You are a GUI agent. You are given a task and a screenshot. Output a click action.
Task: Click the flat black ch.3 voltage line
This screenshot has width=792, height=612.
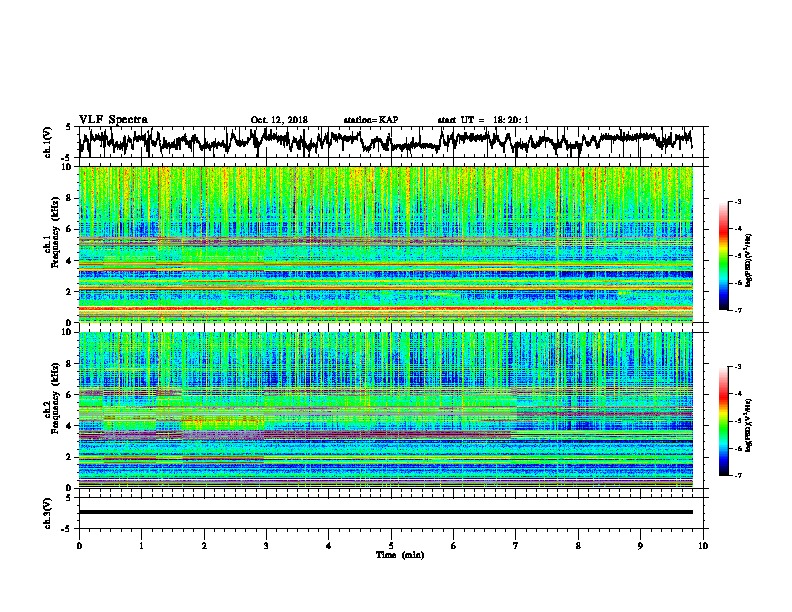click(386, 512)
